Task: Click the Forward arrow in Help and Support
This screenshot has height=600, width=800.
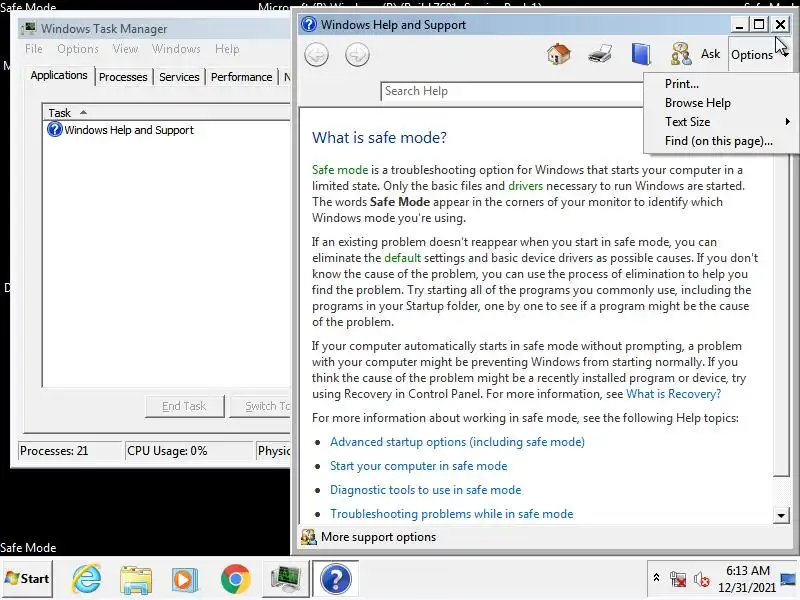Action: (357, 55)
